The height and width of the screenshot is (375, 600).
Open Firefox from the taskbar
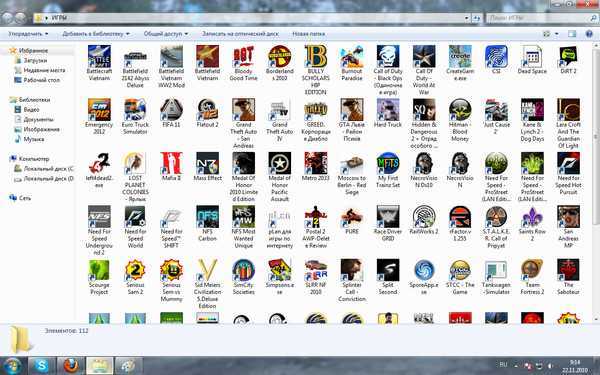(x=70, y=366)
